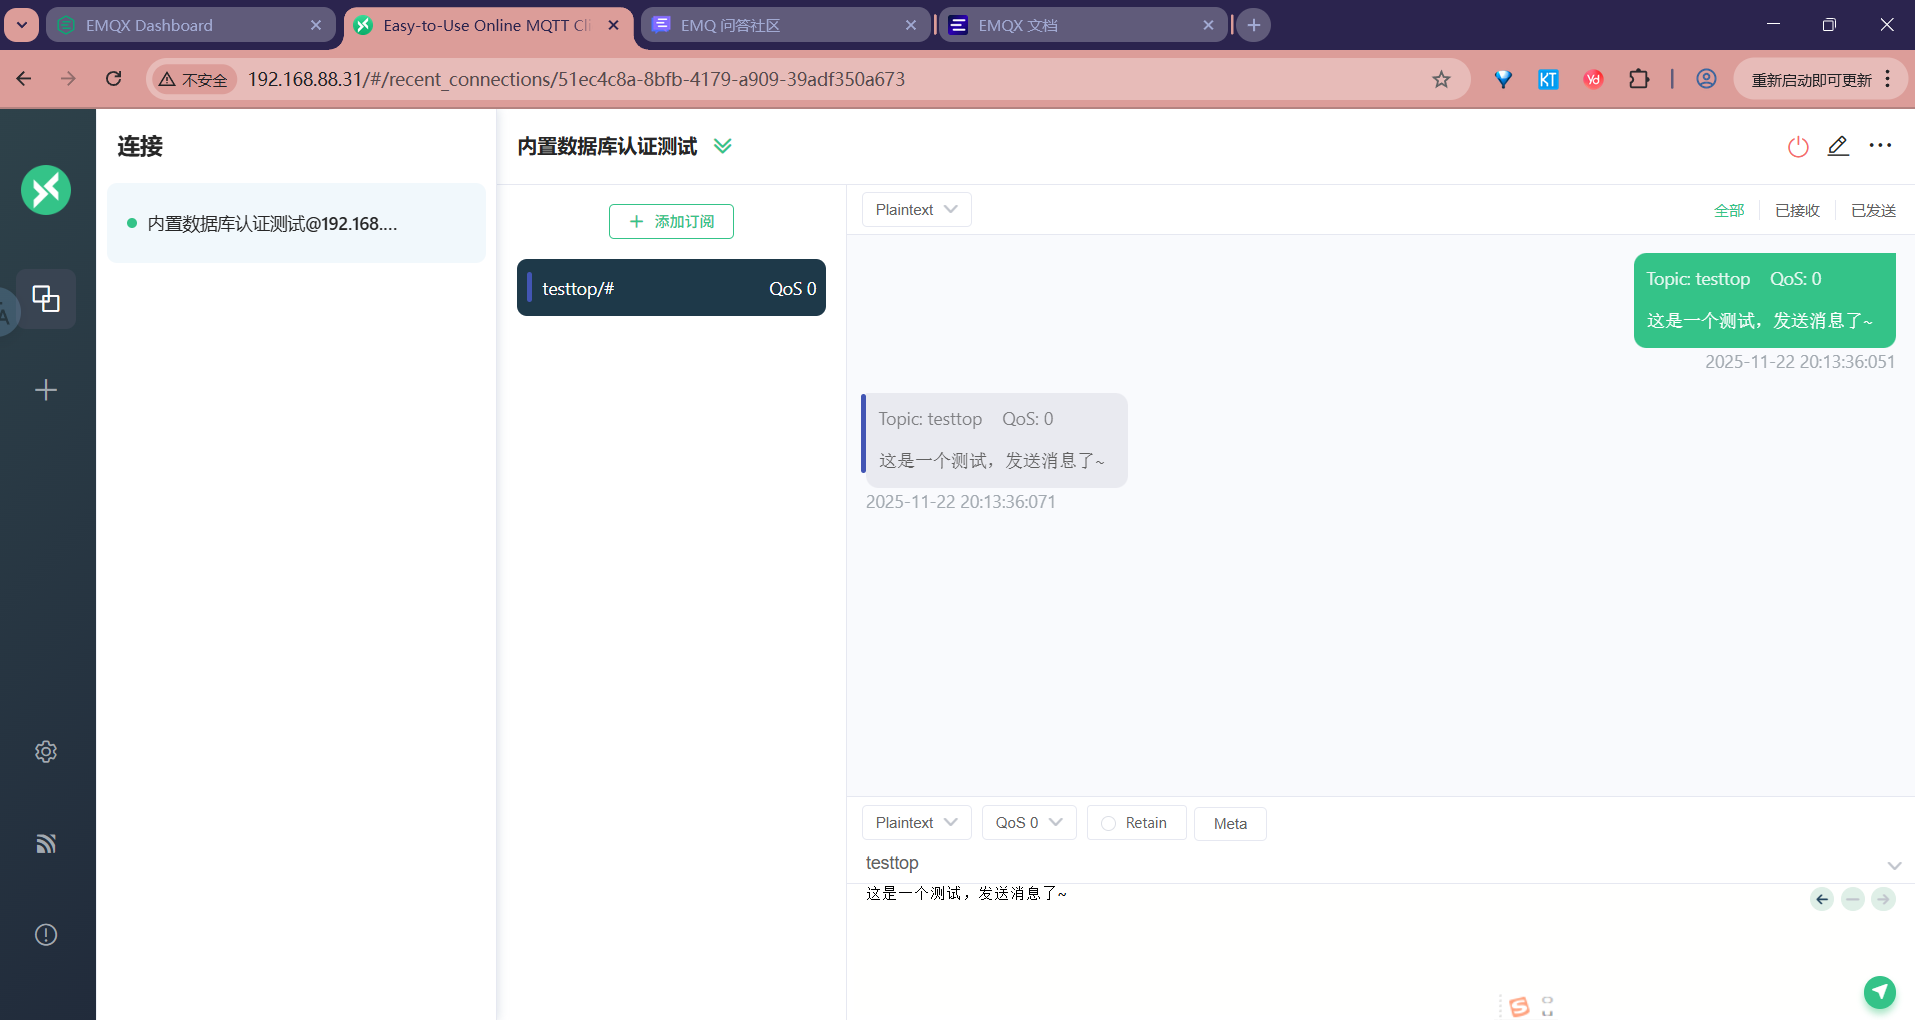Open the Meta properties button
This screenshot has width=1915, height=1020.
(x=1230, y=824)
